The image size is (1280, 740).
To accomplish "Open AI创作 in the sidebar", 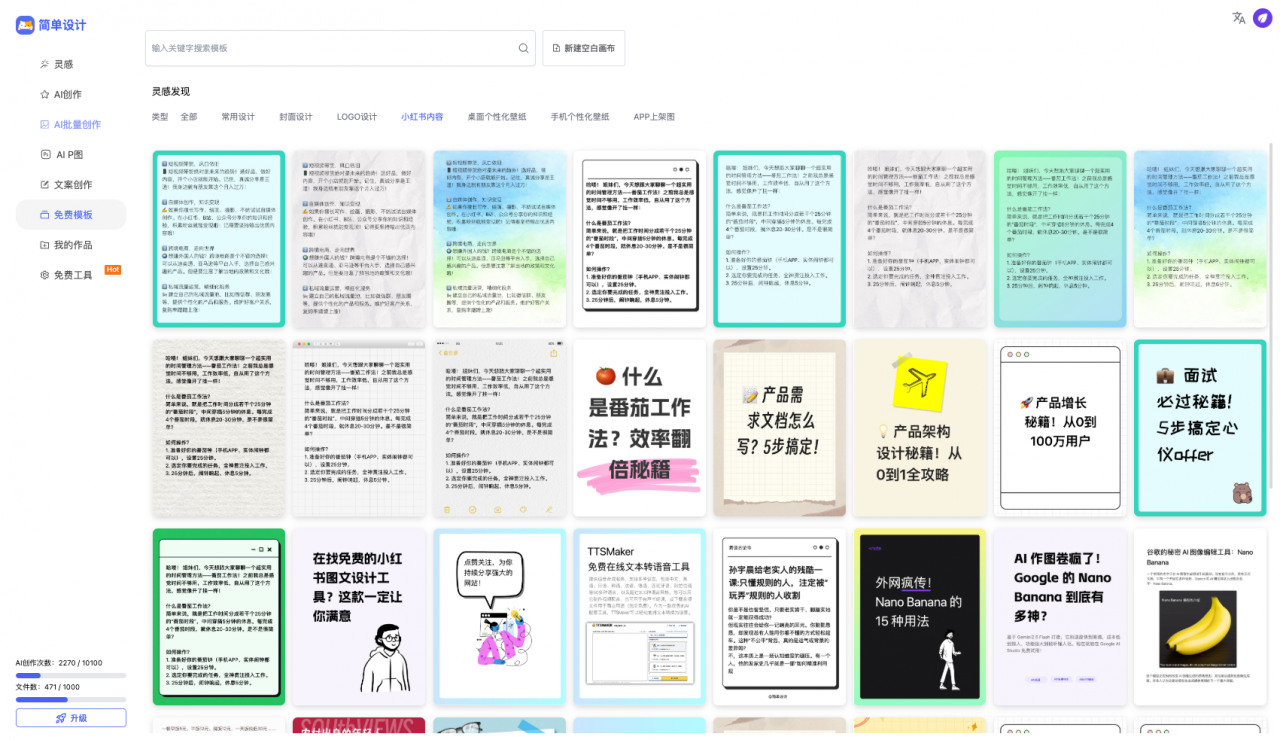I will (68, 94).
